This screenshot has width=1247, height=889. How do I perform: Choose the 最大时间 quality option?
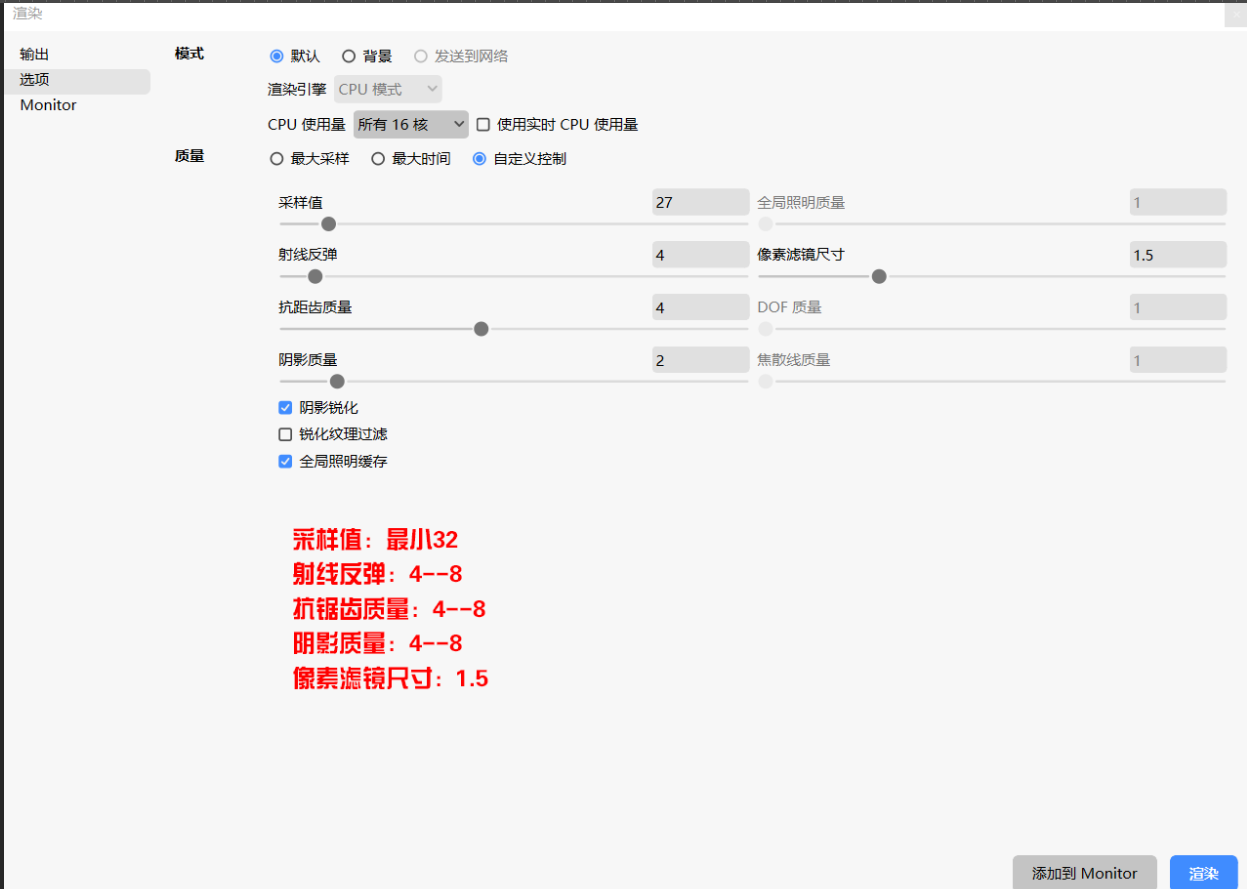[x=378, y=159]
